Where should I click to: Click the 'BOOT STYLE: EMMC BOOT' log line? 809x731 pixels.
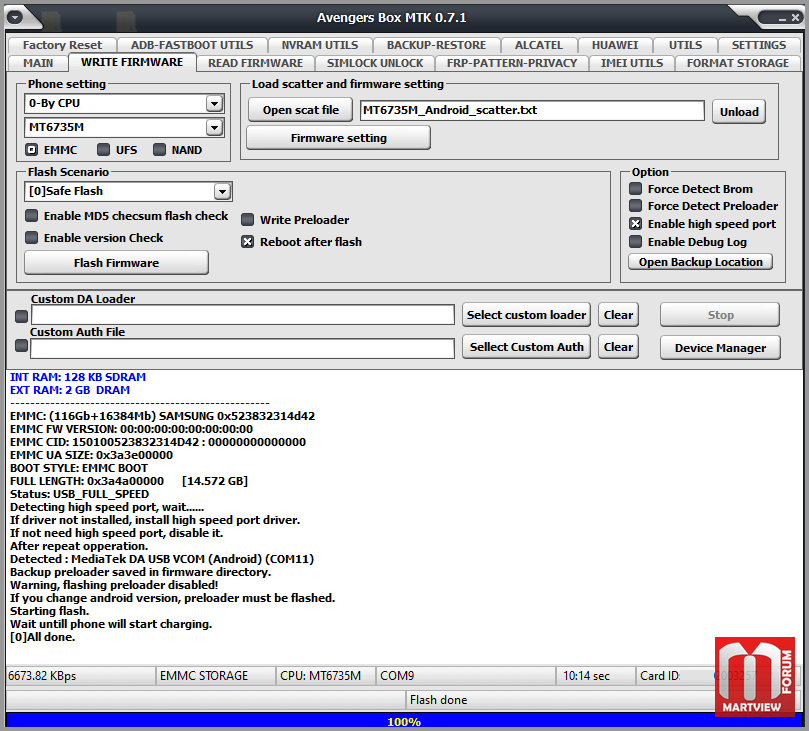click(x=78, y=468)
